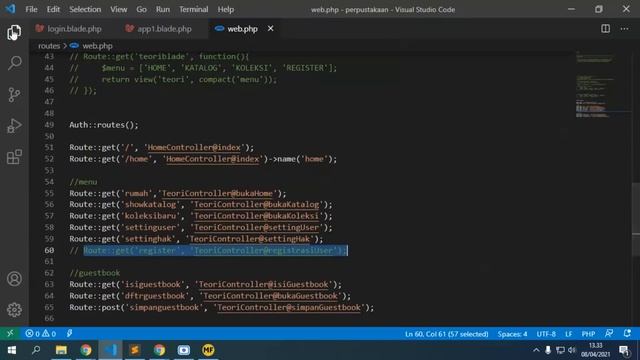Click the minimap code overview
Image resolution: width=640 pixels, height=360 pixels.
[x=595, y=86]
